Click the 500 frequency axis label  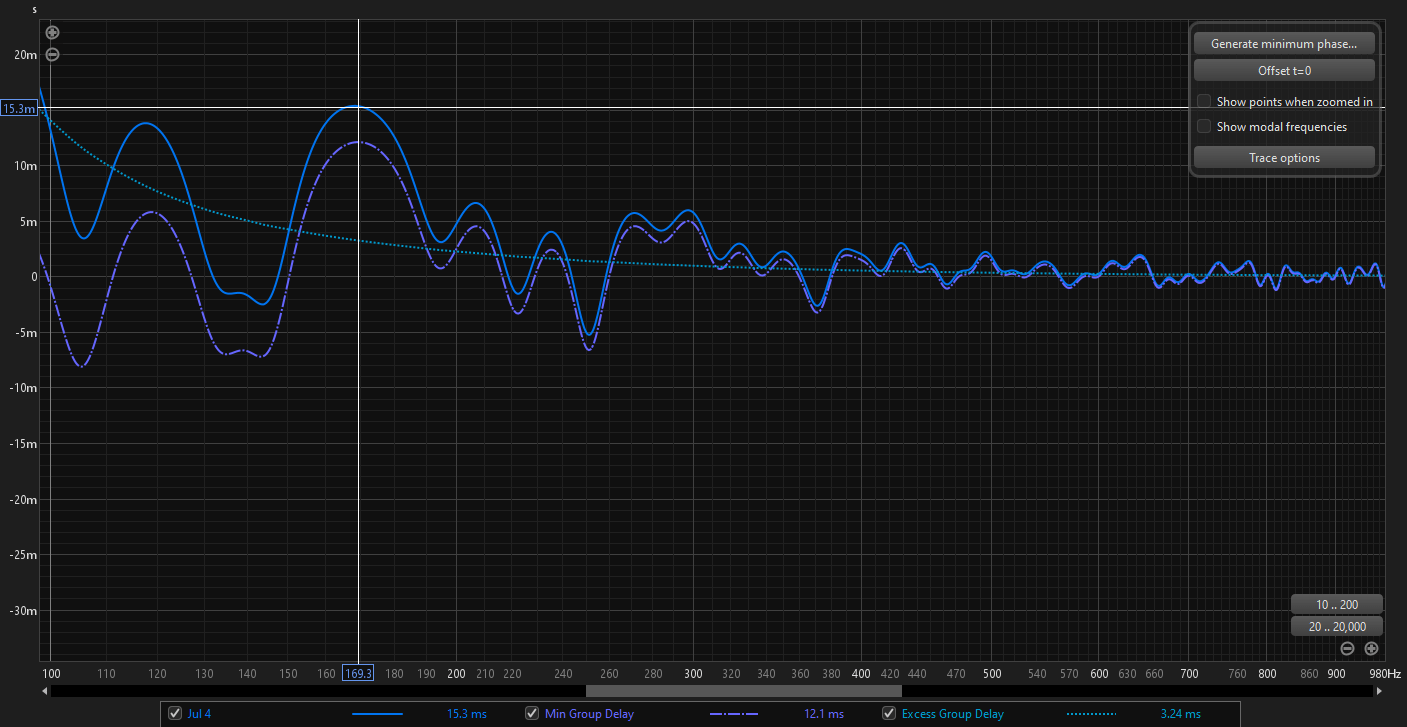(x=992, y=674)
